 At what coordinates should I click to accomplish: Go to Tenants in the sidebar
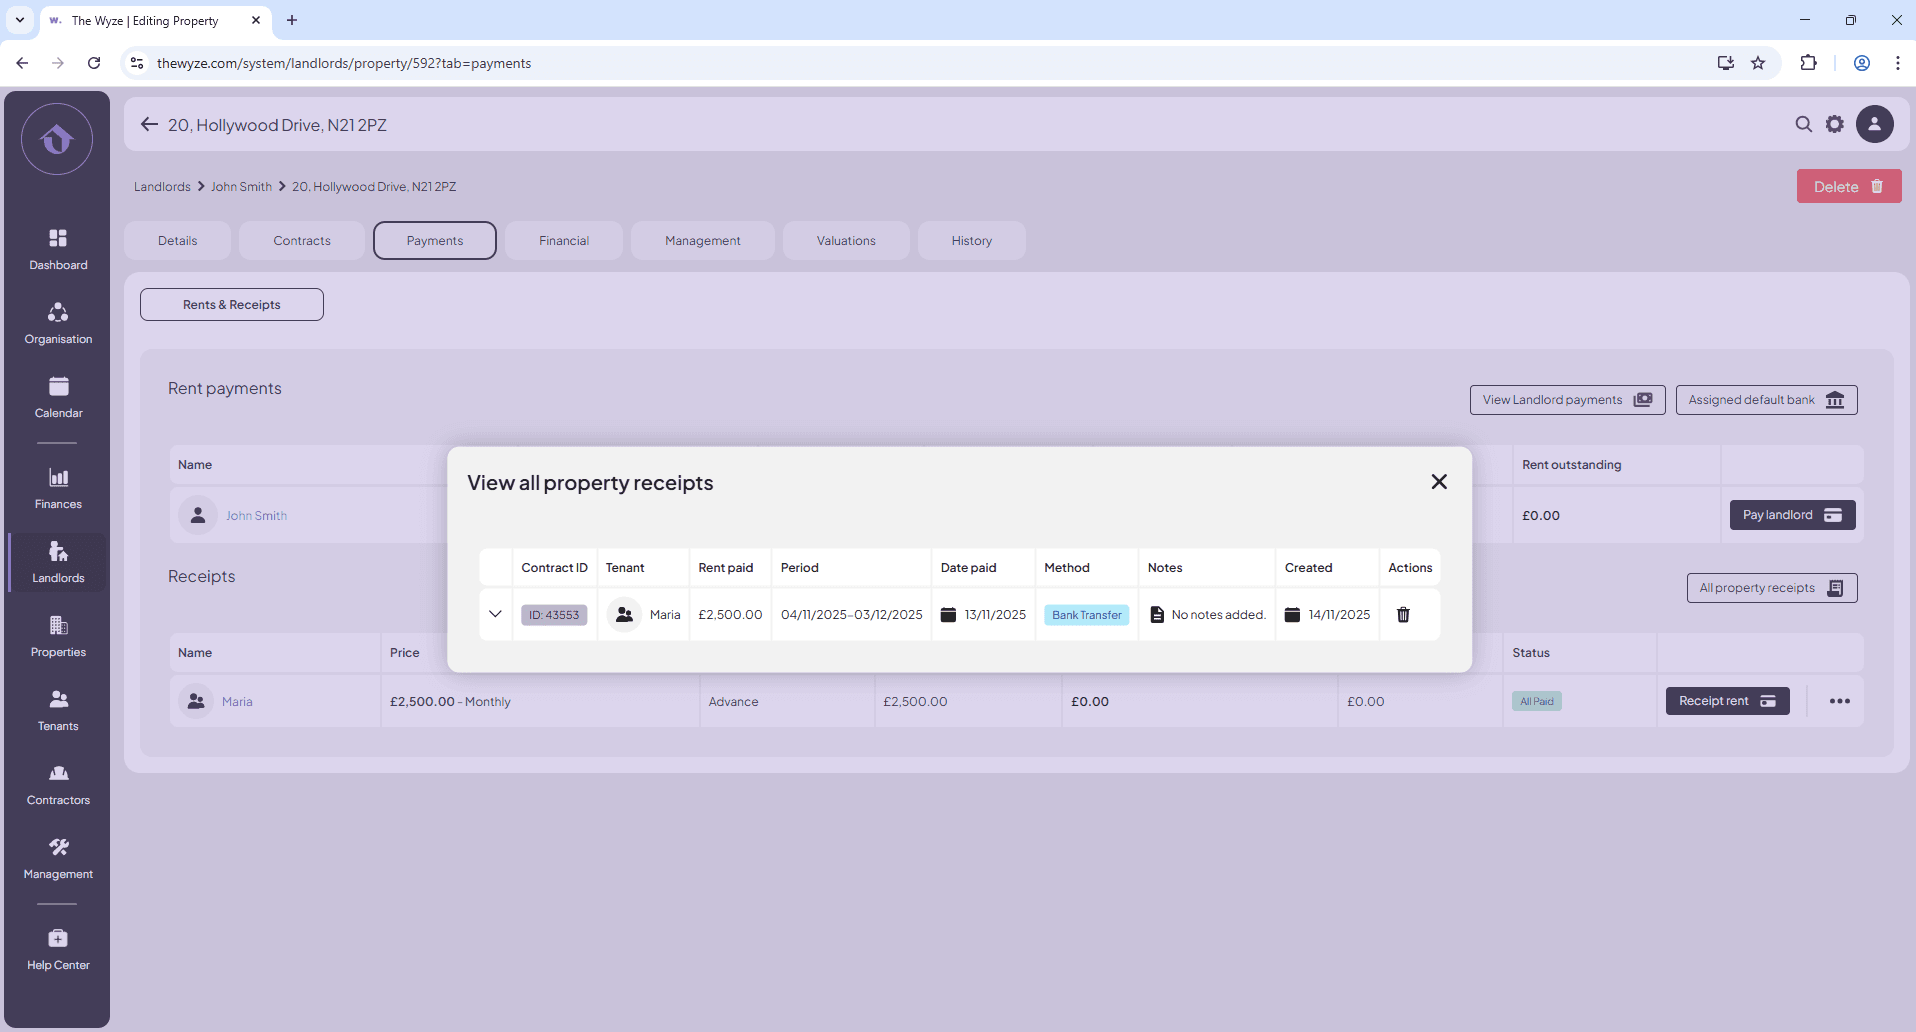[x=58, y=710]
